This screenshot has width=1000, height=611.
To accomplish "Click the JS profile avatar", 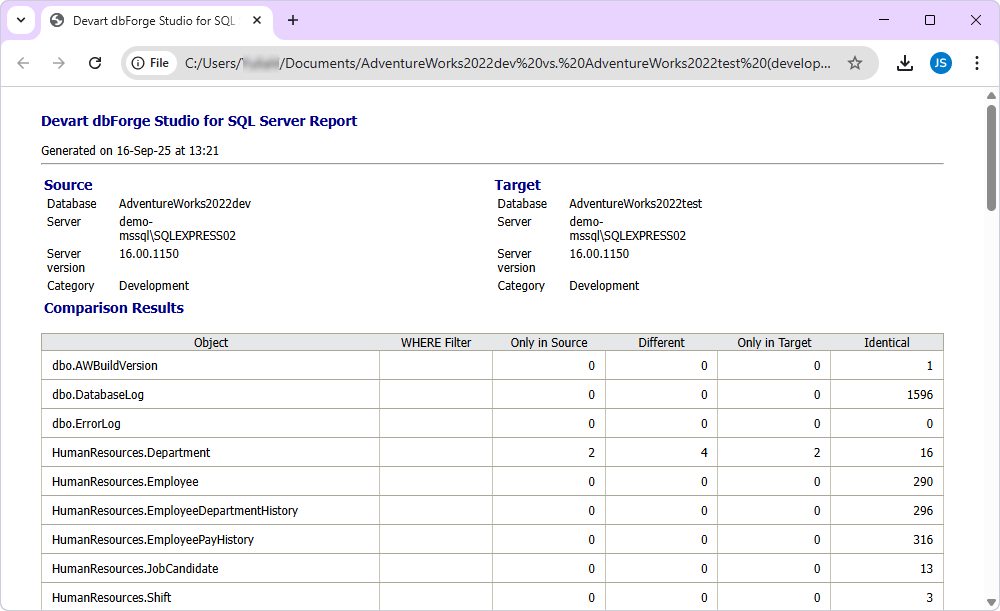I will click(x=941, y=62).
